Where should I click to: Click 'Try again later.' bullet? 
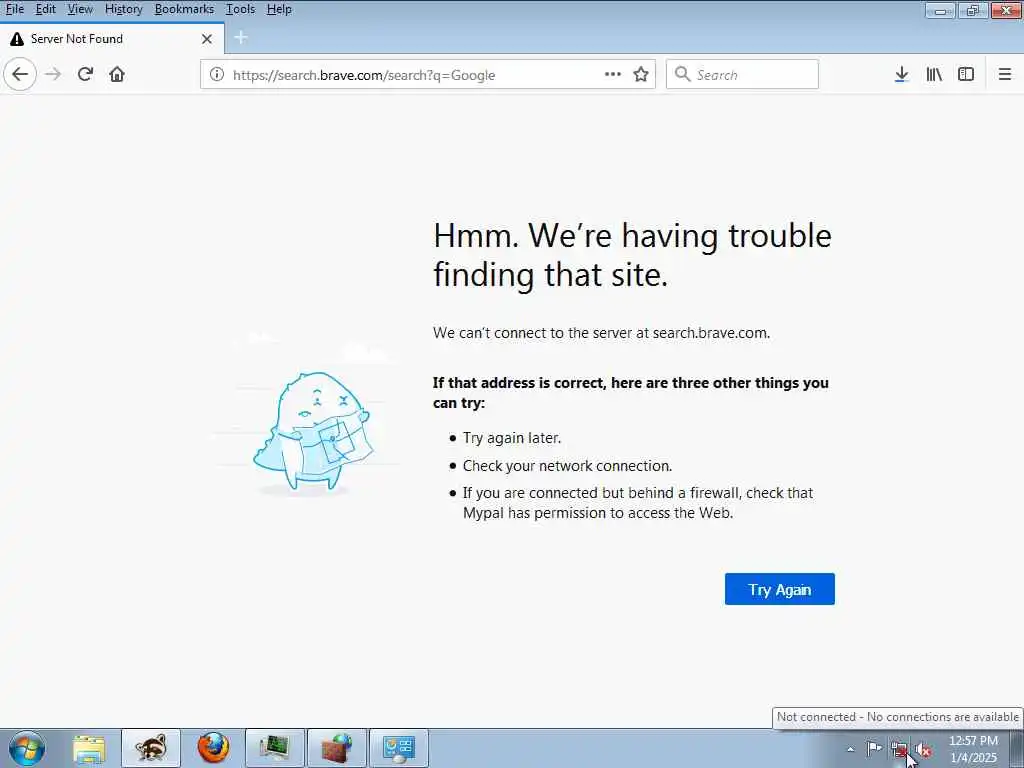pyautogui.click(x=512, y=438)
